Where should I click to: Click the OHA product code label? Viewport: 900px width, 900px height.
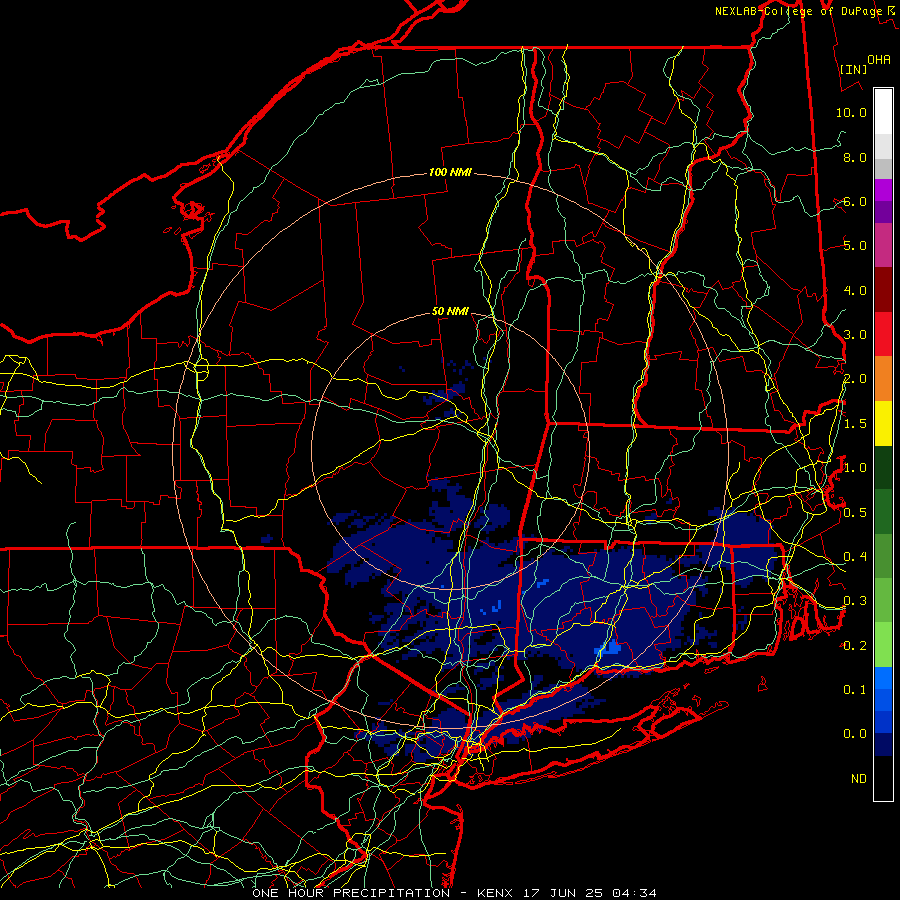click(x=879, y=60)
